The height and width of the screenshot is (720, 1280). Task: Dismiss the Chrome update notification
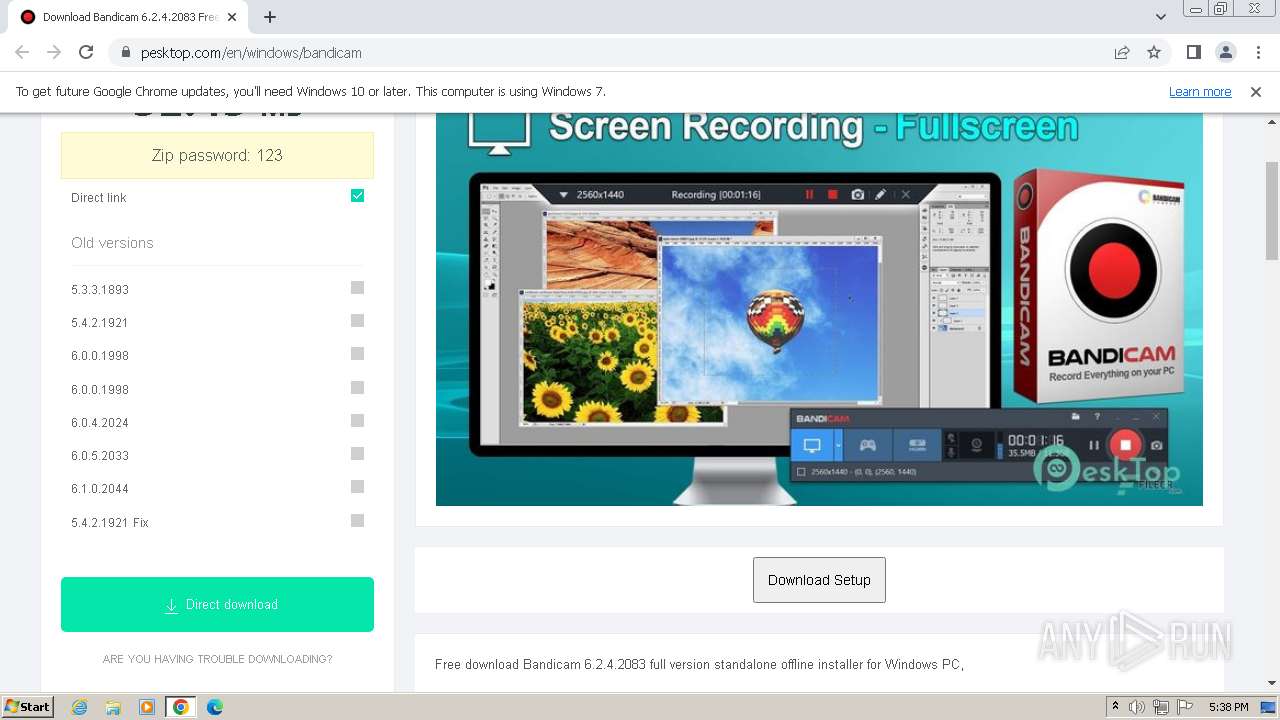pyautogui.click(x=1256, y=91)
